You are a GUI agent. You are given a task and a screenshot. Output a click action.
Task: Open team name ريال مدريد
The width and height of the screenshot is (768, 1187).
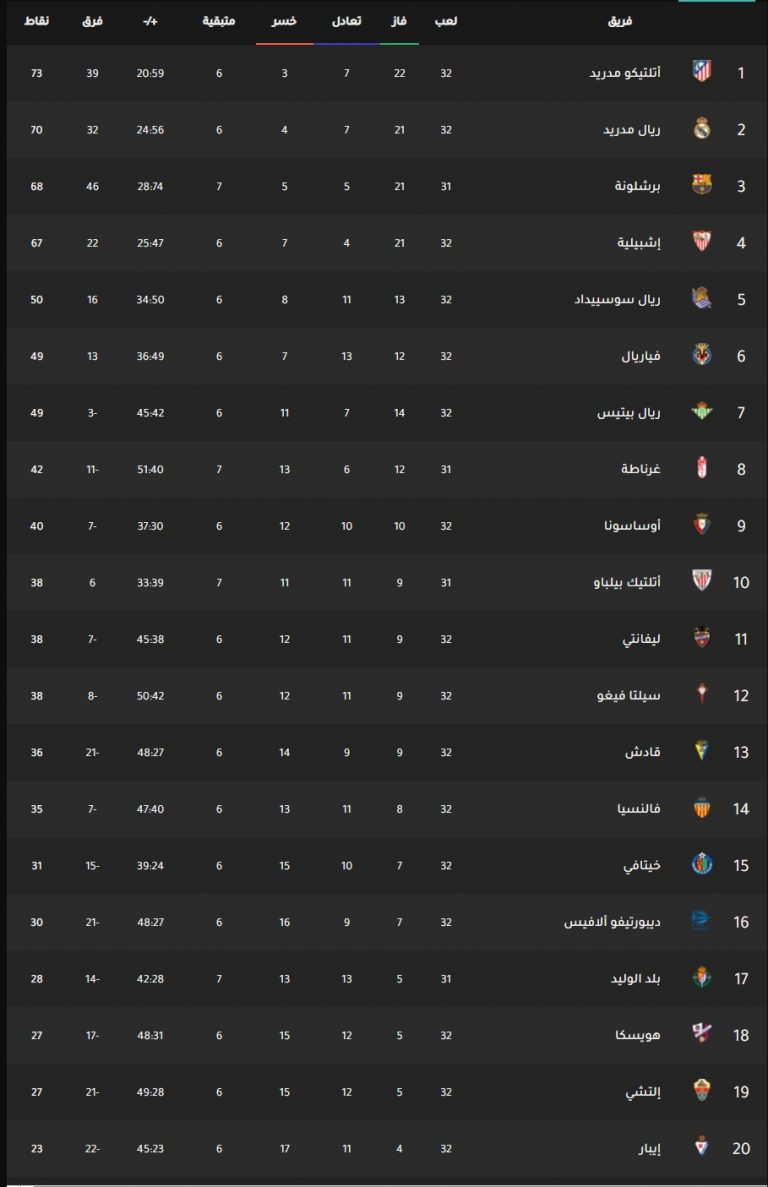tap(632, 129)
